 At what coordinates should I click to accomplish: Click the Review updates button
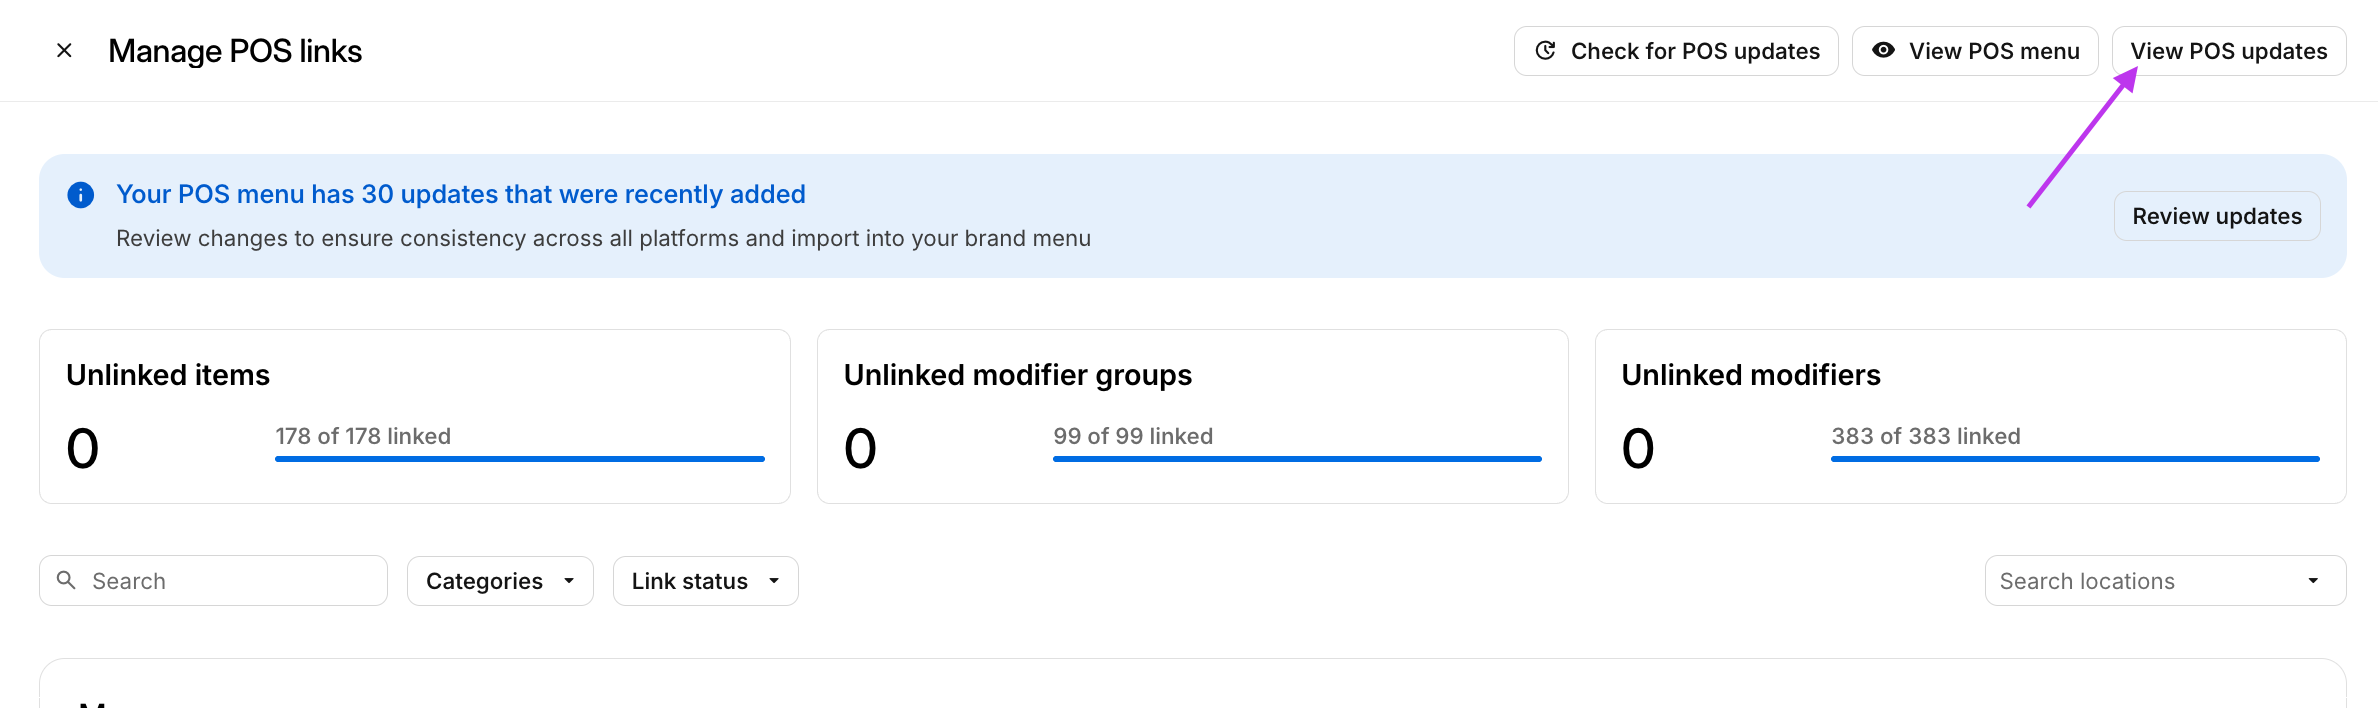(2216, 216)
